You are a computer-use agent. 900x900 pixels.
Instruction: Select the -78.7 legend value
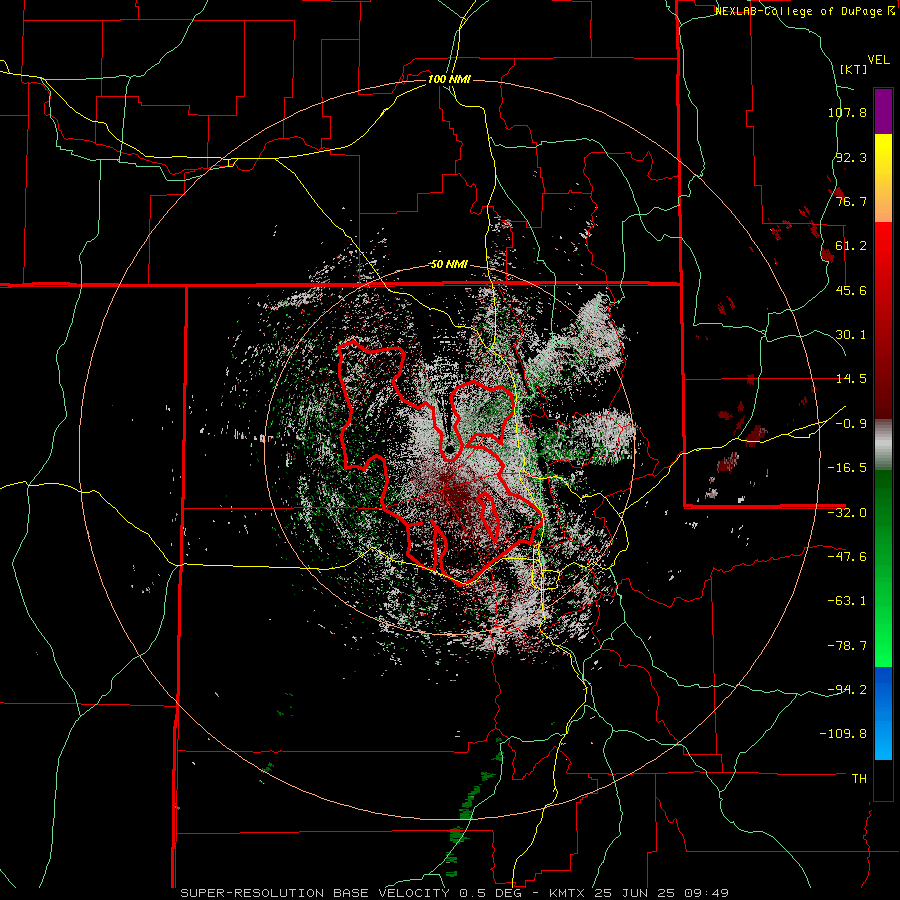(x=847, y=646)
